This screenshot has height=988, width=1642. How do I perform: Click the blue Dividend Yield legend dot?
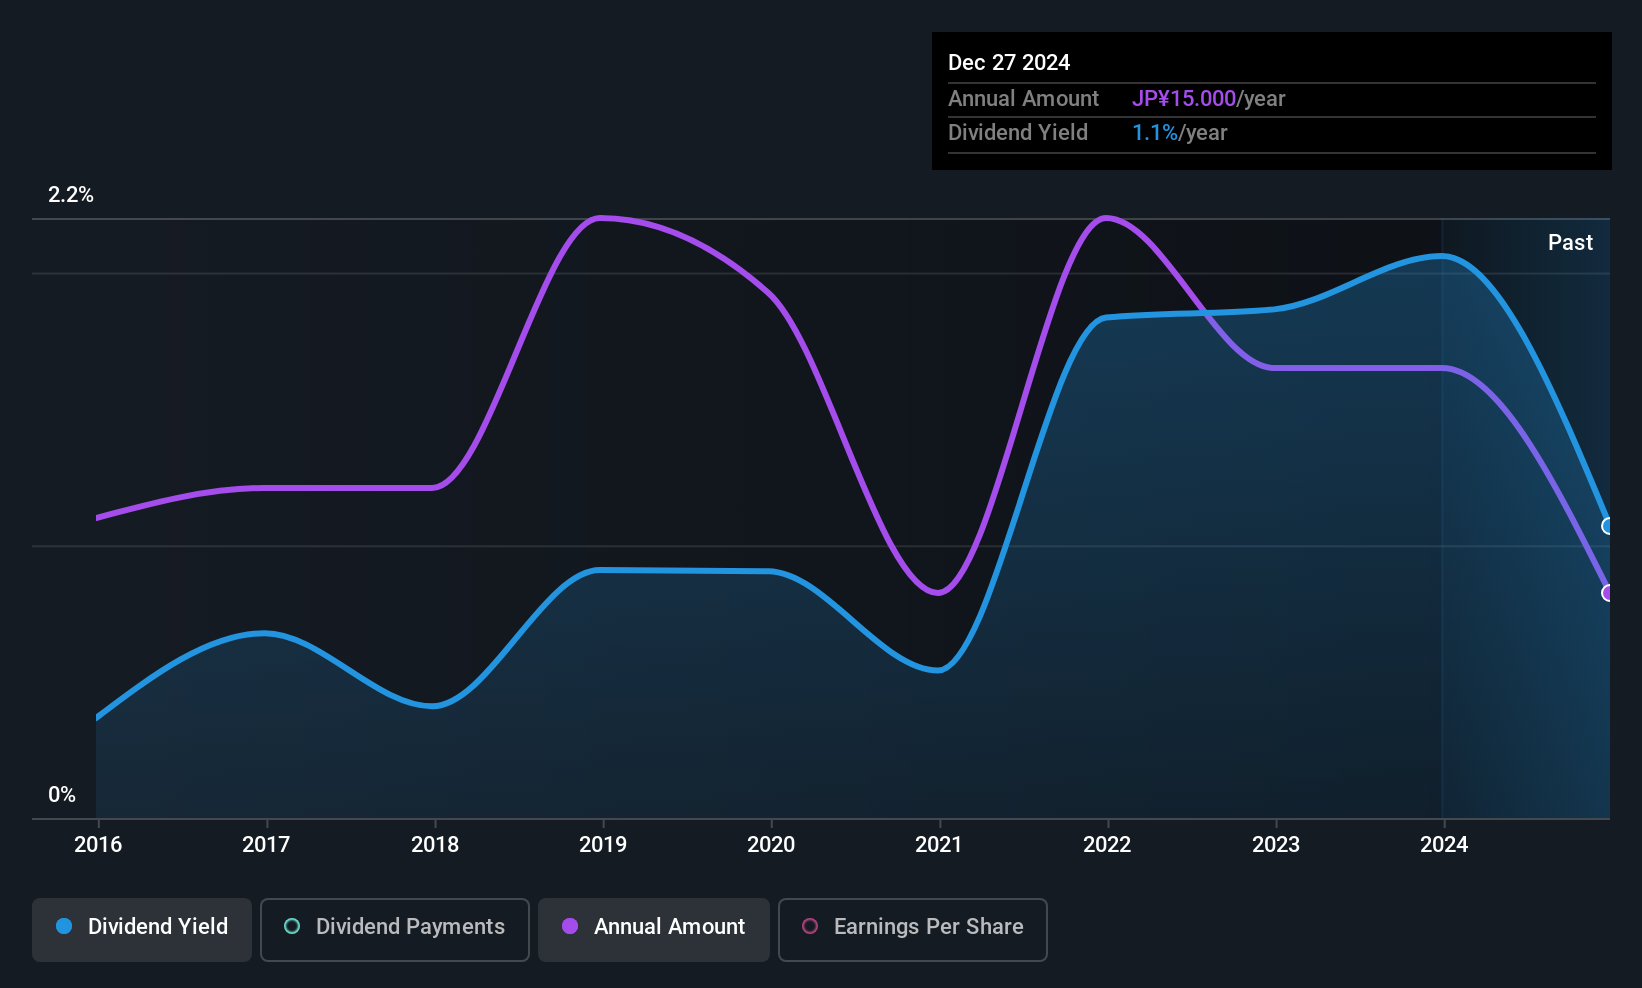pyautogui.click(x=64, y=926)
